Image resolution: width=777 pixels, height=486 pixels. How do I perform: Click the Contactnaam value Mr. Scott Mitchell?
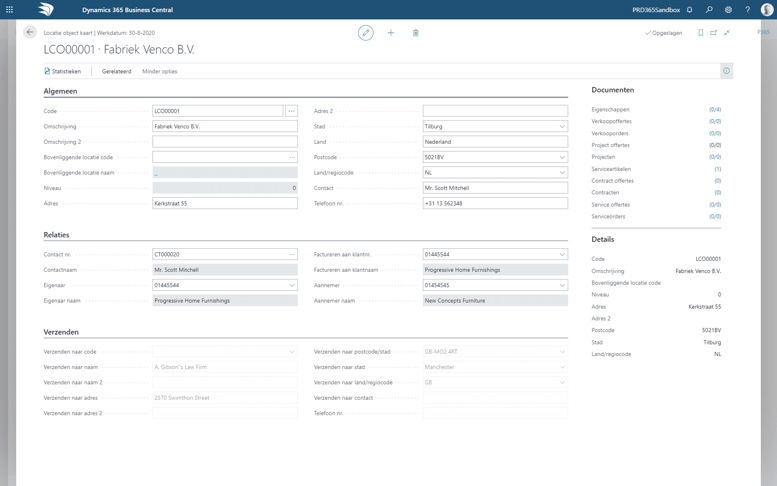coord(225,270)
